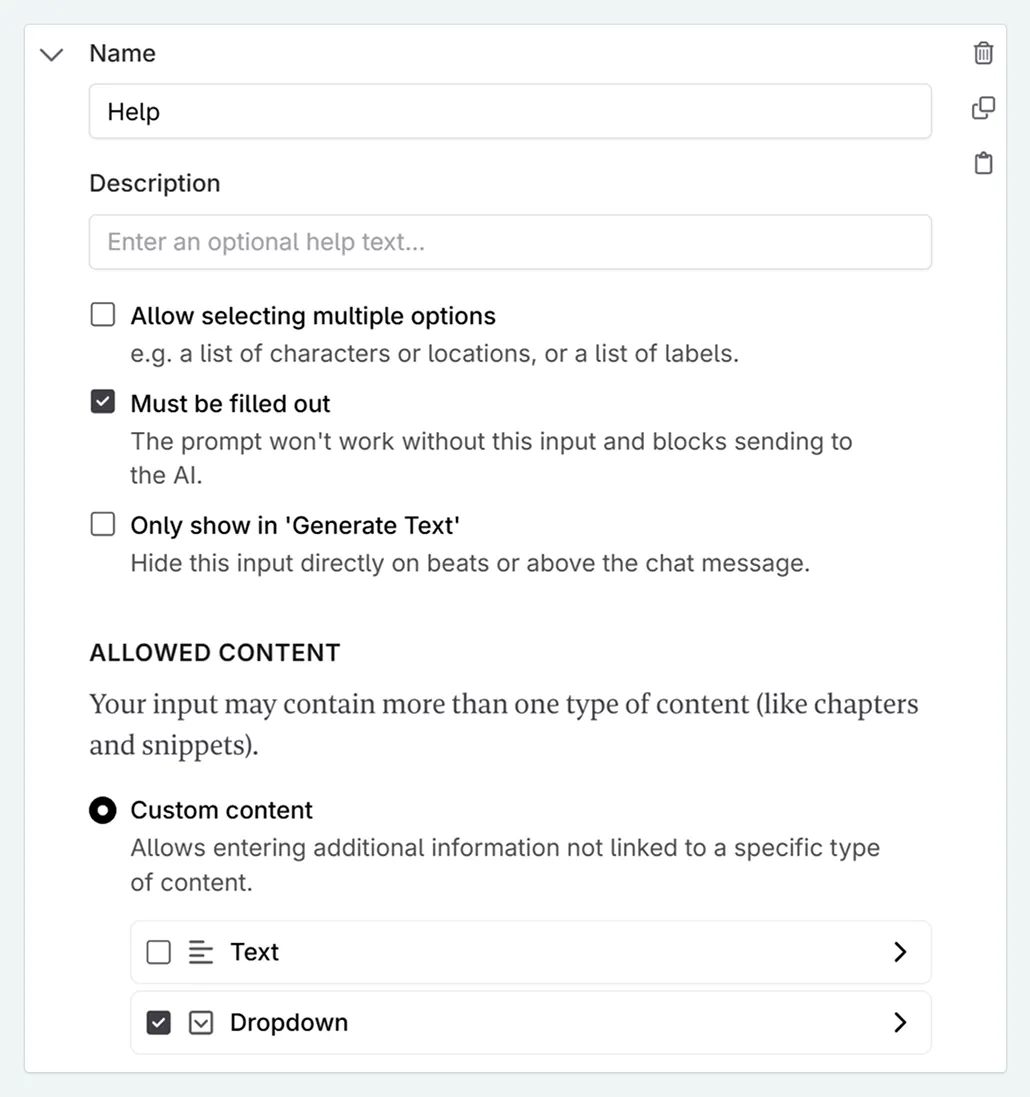The width and height of the screenshot is (1030, 1097).
Task: Click the clipboard paste icon
Action: [x=983, y=163]
